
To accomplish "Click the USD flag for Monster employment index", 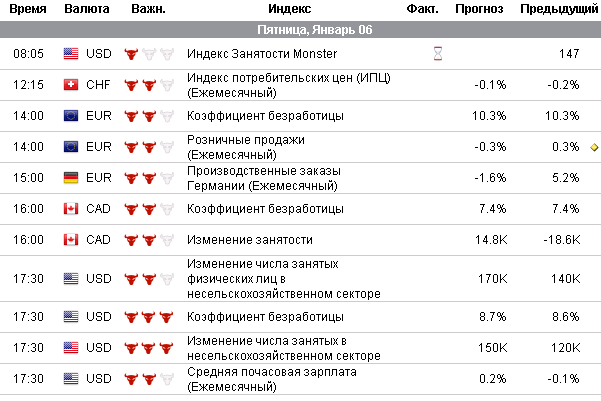I will pyautogui.click(x=71, y=54).
